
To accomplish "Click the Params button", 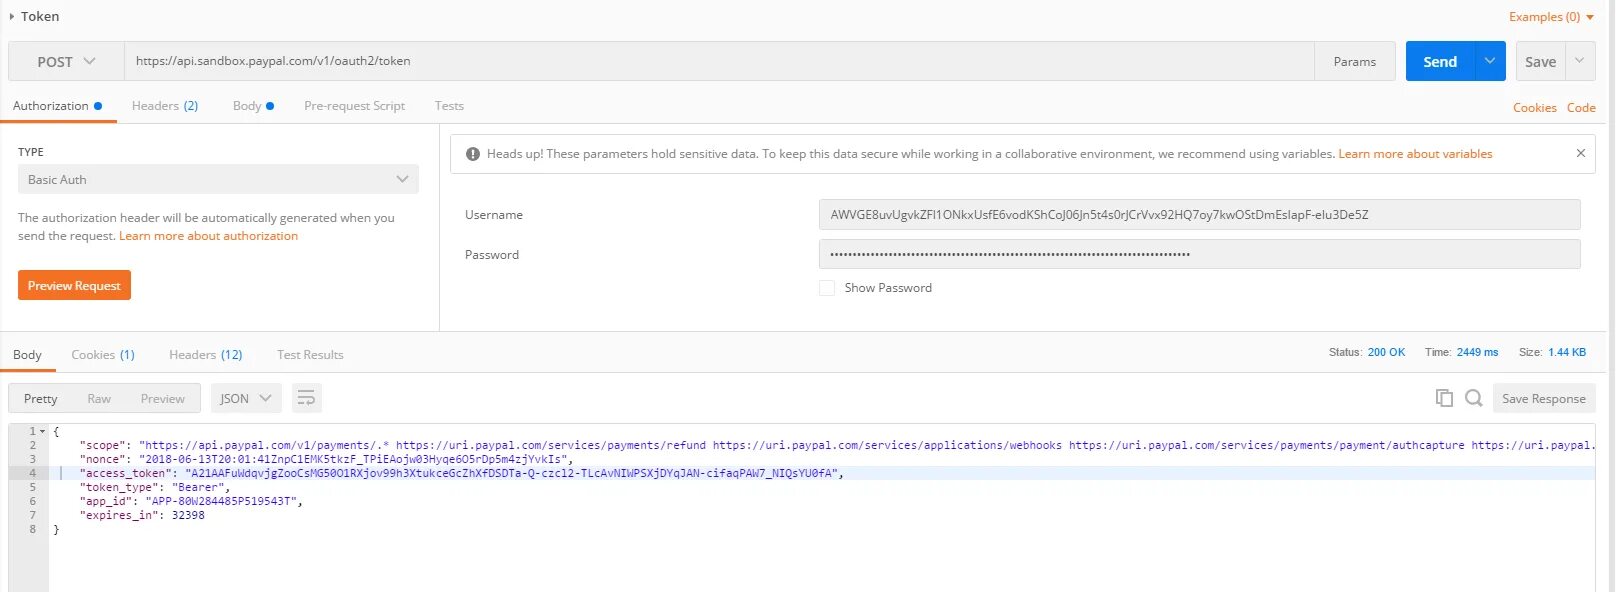I will (x=1355, y=61).
